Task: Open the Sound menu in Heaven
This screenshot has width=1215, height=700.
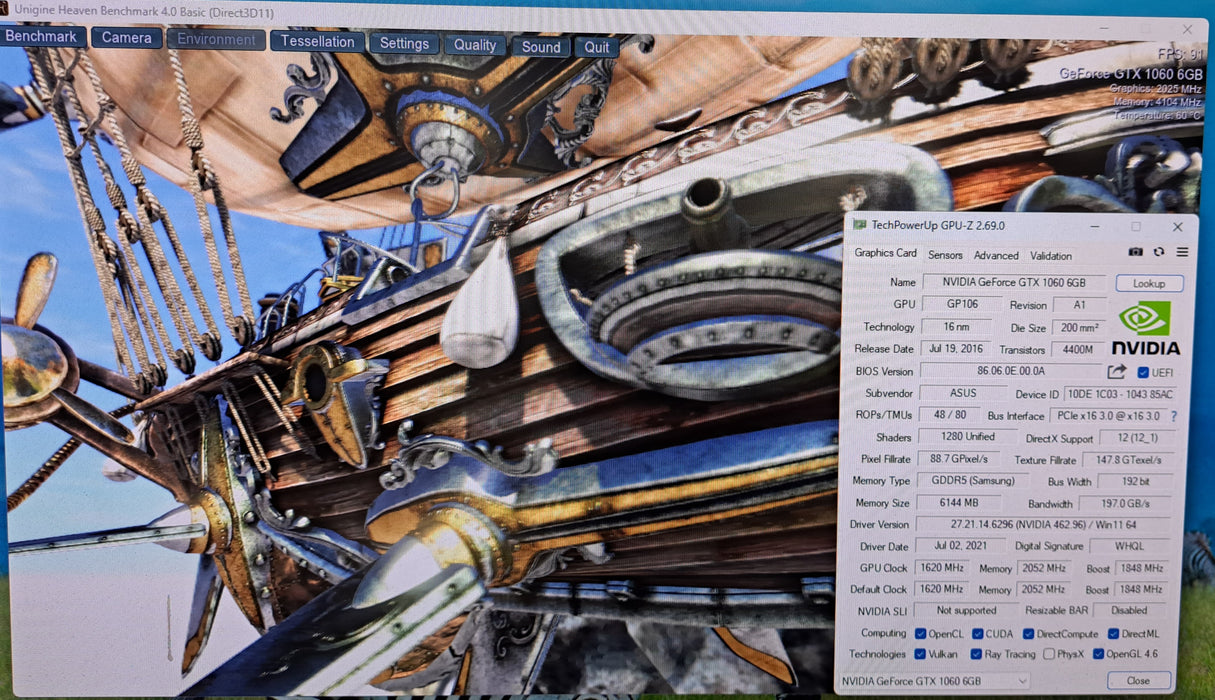Action: click(541, 47)
